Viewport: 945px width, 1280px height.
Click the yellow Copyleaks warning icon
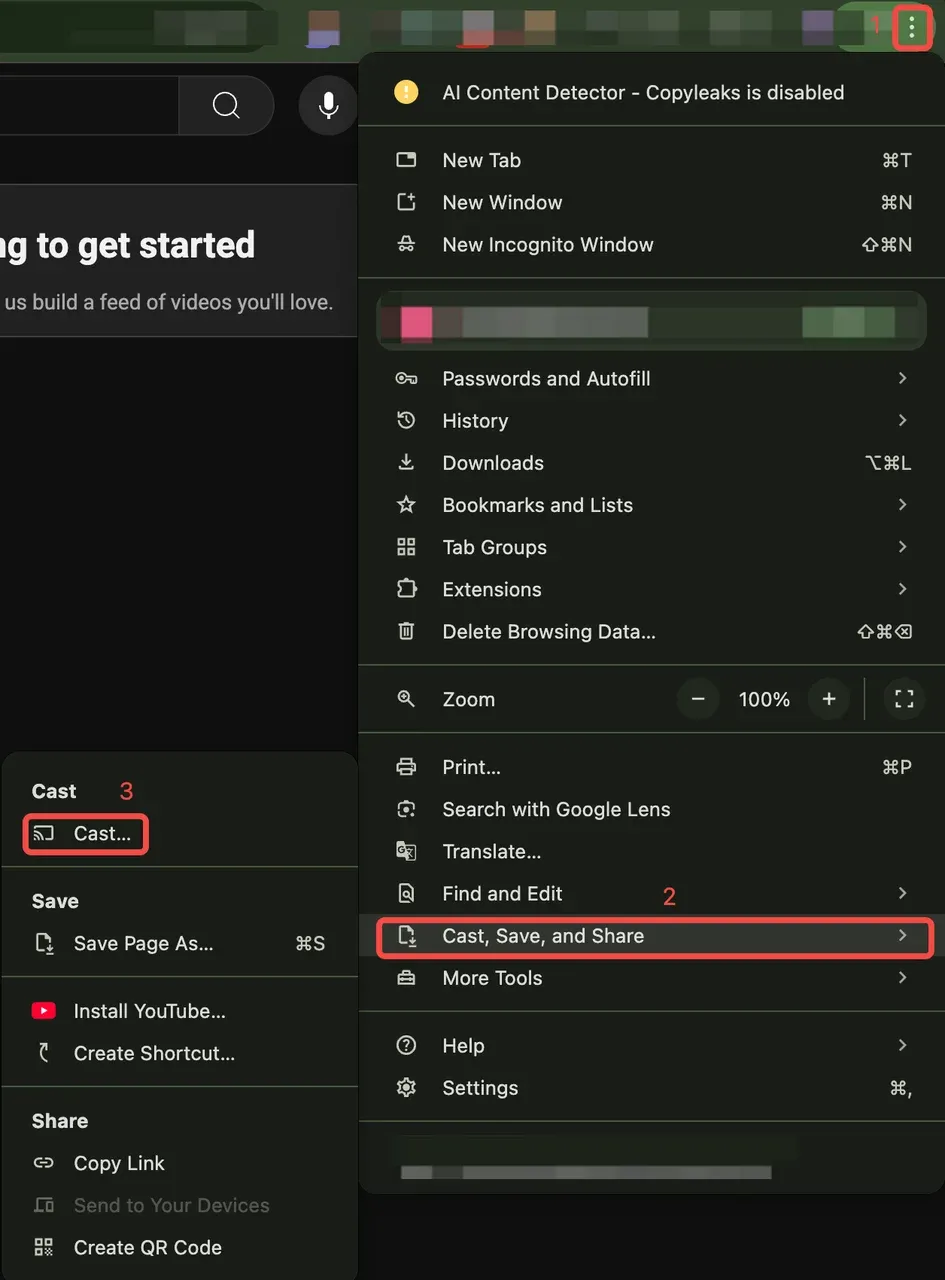(406, 92)
